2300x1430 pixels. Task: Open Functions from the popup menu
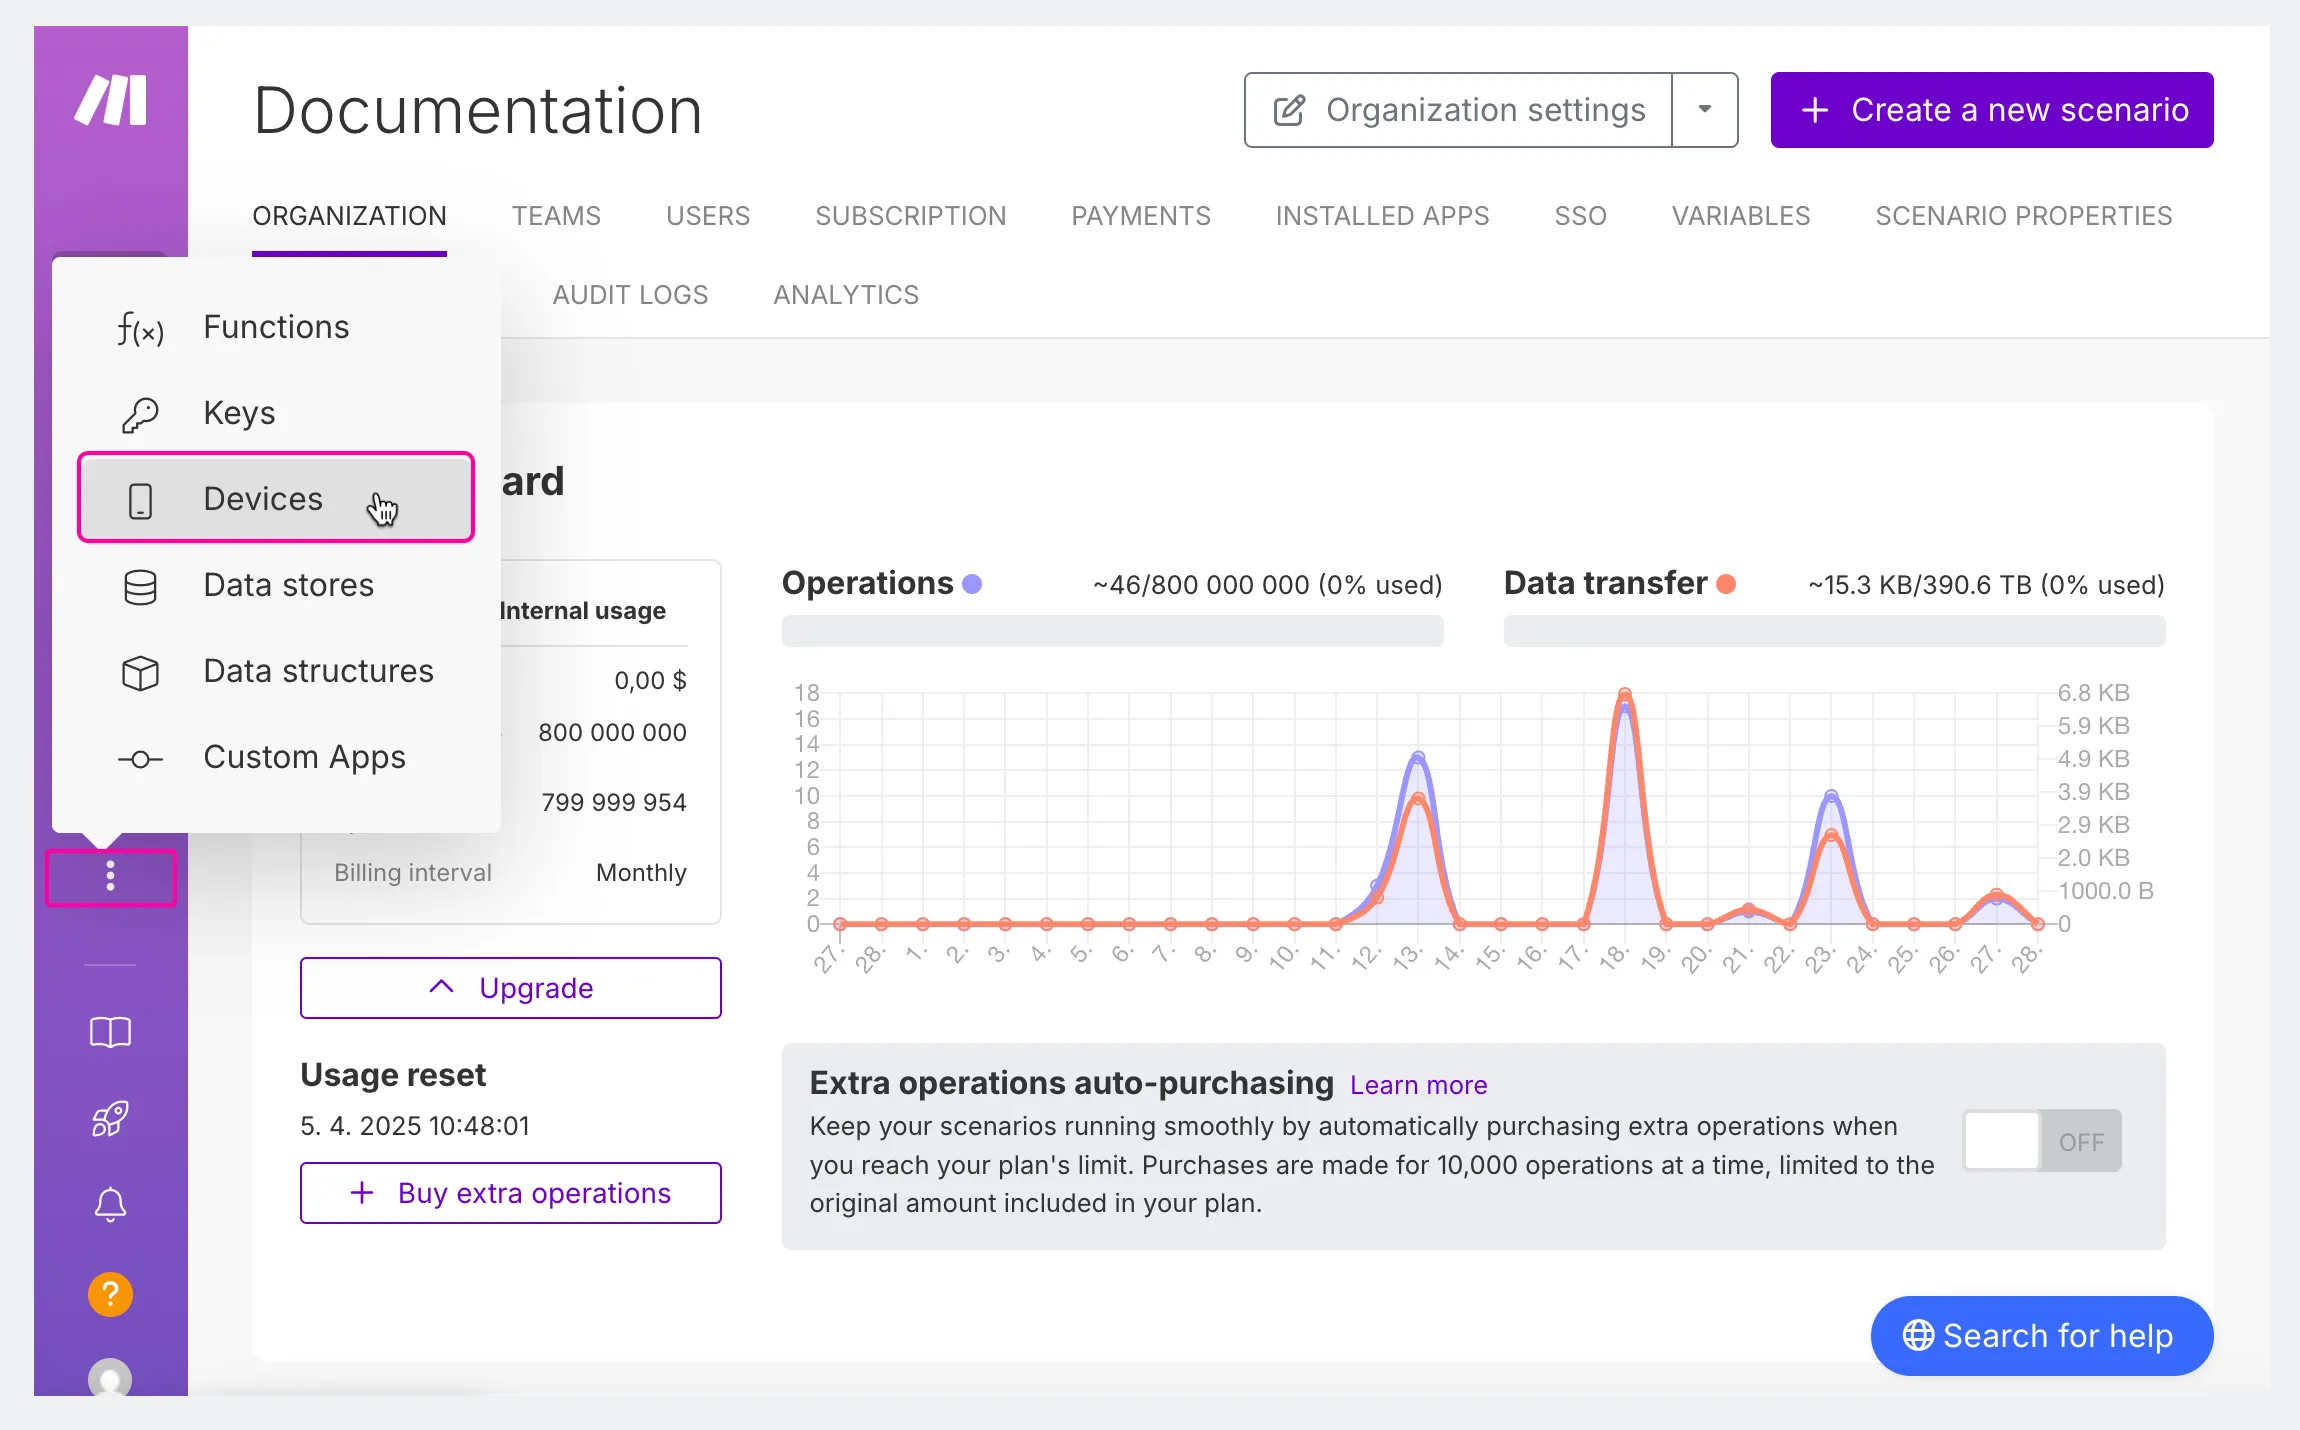pyautogui.click(x=276, y=327)
